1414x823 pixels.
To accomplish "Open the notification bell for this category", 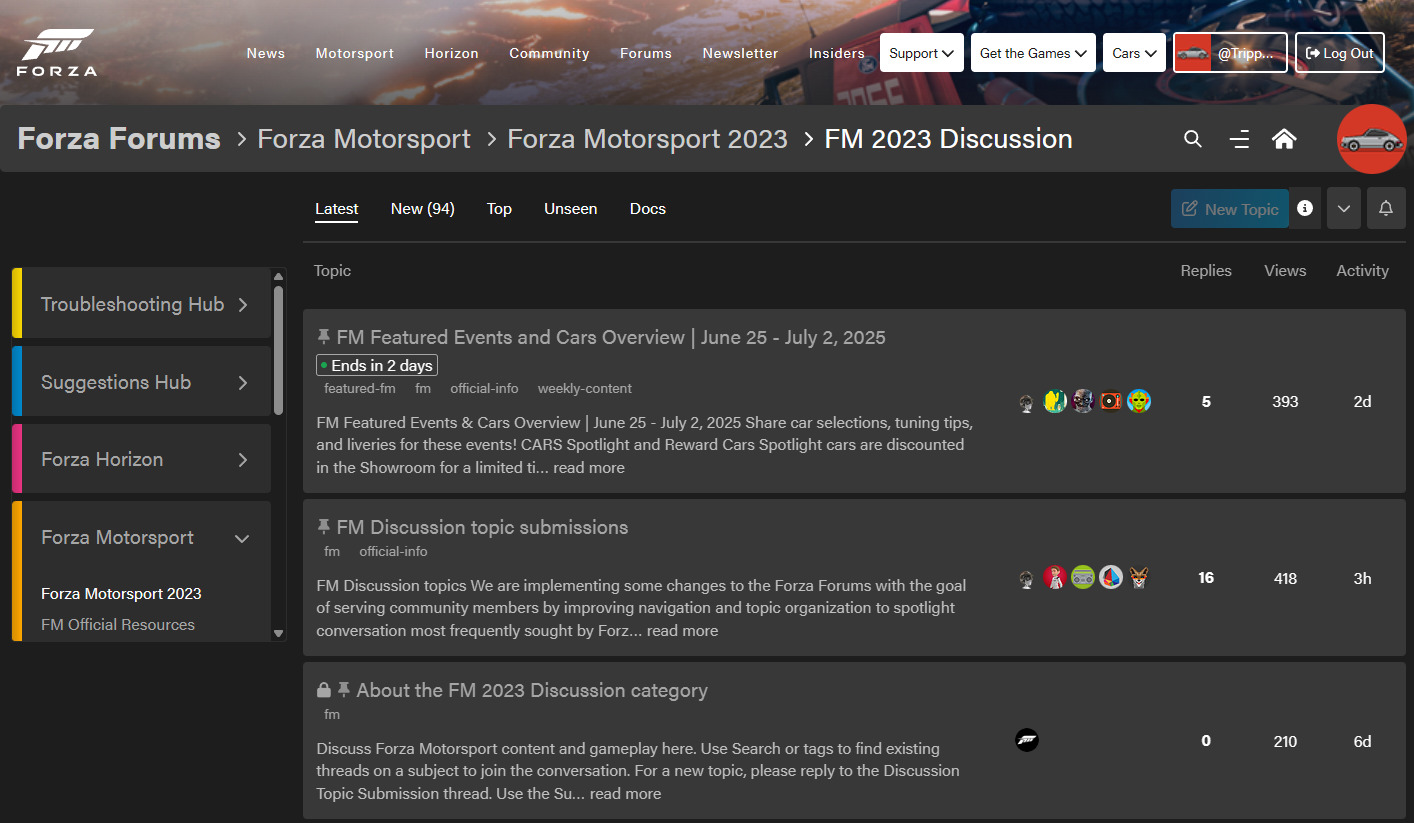I will [x=1386, y=208].
